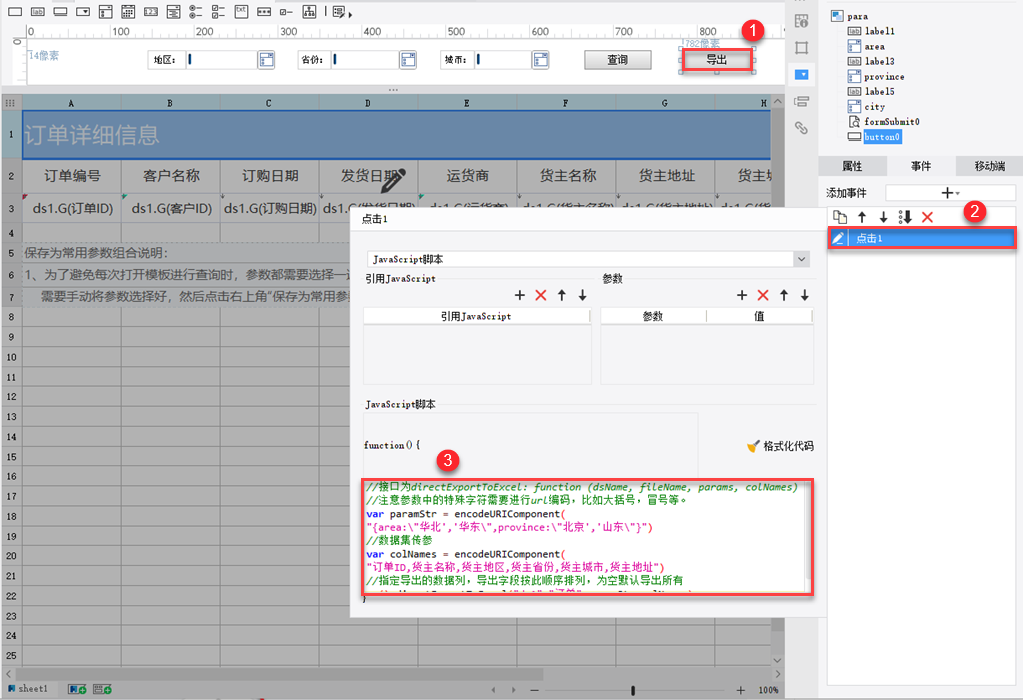Open the widget settings blue dropdown icon
Viewport: 1023px width, 700px height.
[x=802, y=74]
